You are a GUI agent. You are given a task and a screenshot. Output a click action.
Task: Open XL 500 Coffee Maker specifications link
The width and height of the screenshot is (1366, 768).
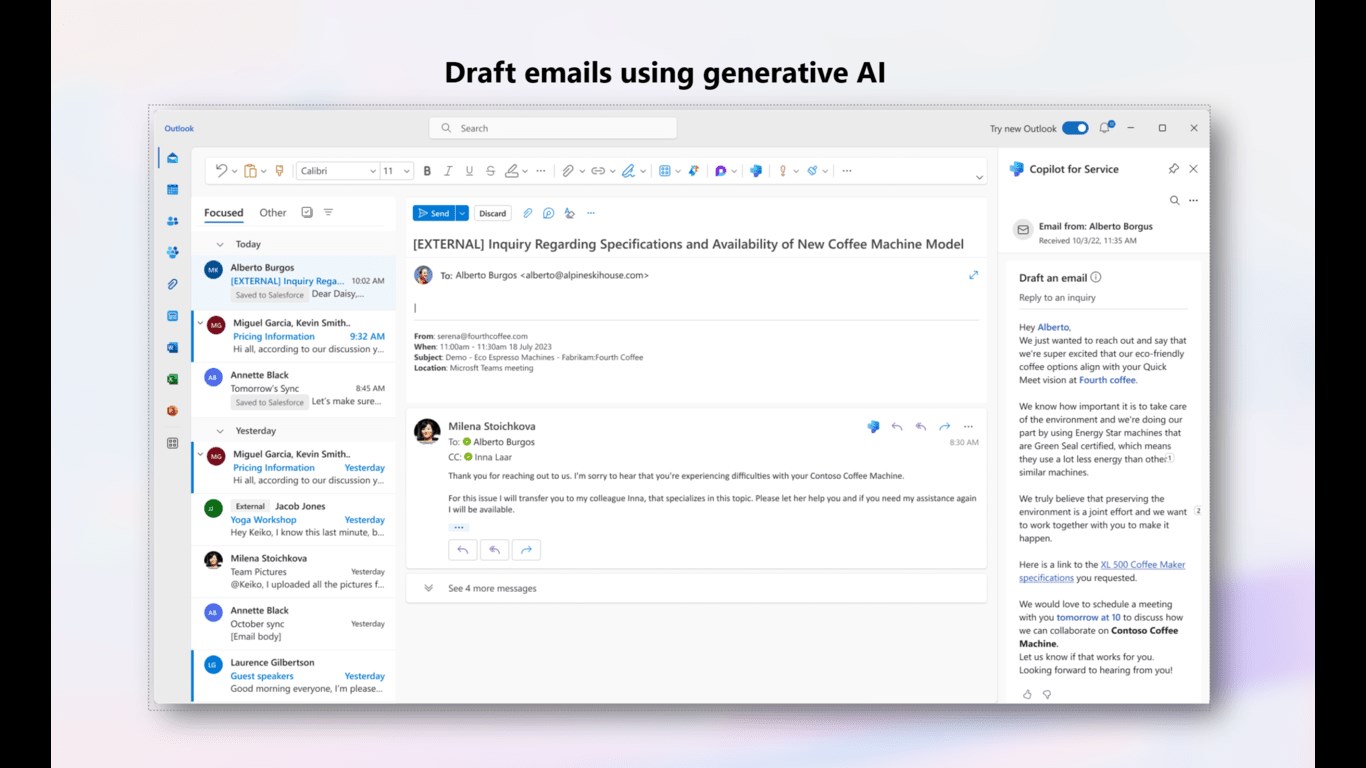[1102, 571]
